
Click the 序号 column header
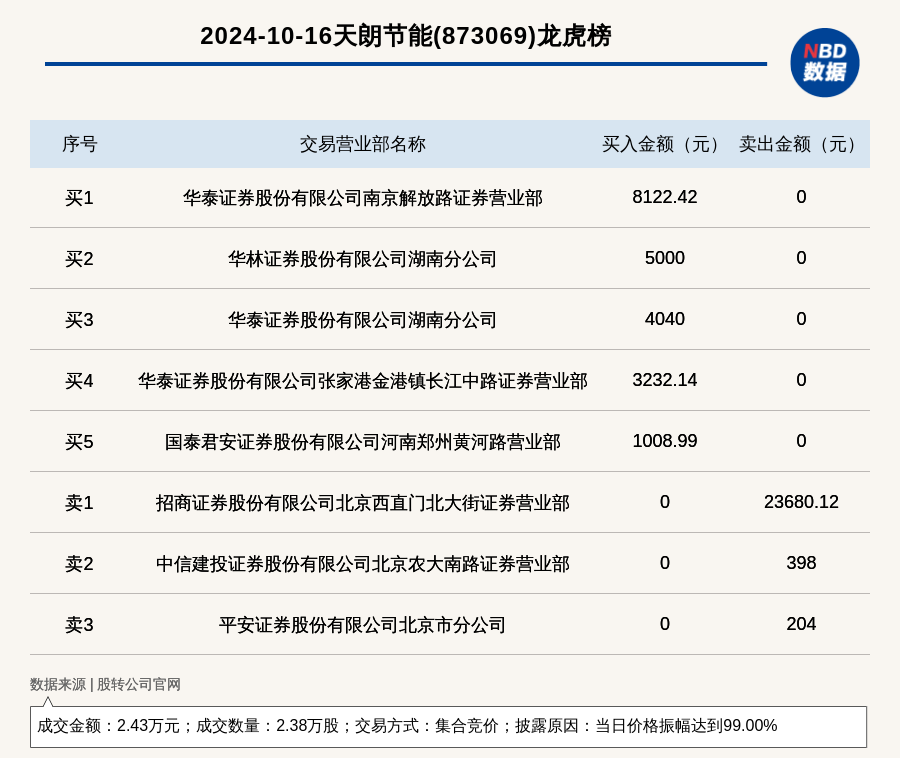coord(80,144)
